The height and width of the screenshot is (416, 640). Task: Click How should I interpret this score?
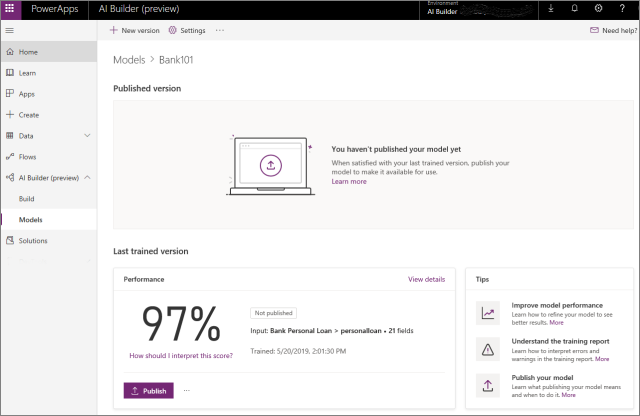pos(181,356)
